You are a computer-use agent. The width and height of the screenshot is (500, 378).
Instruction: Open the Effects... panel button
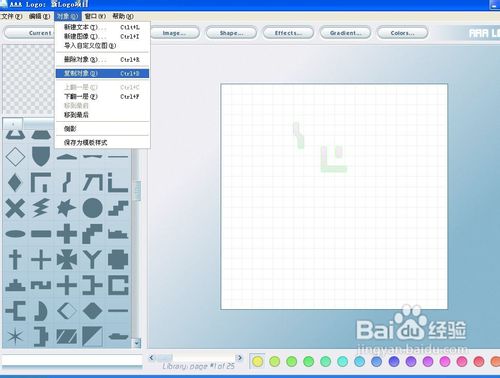[288, 33]
